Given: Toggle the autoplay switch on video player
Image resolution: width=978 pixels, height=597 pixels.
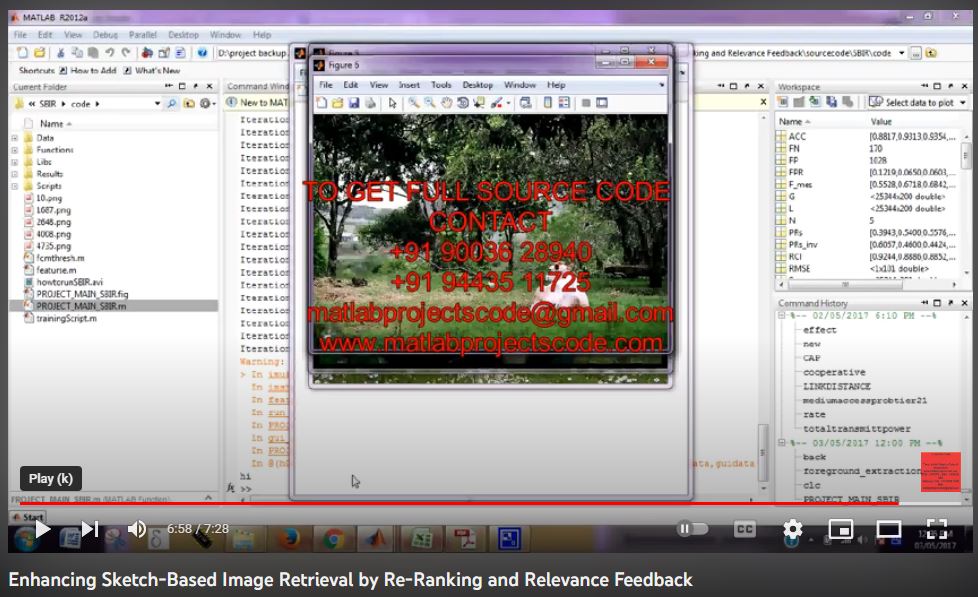Looking at the screenshot, I should [x=689, y=529].
